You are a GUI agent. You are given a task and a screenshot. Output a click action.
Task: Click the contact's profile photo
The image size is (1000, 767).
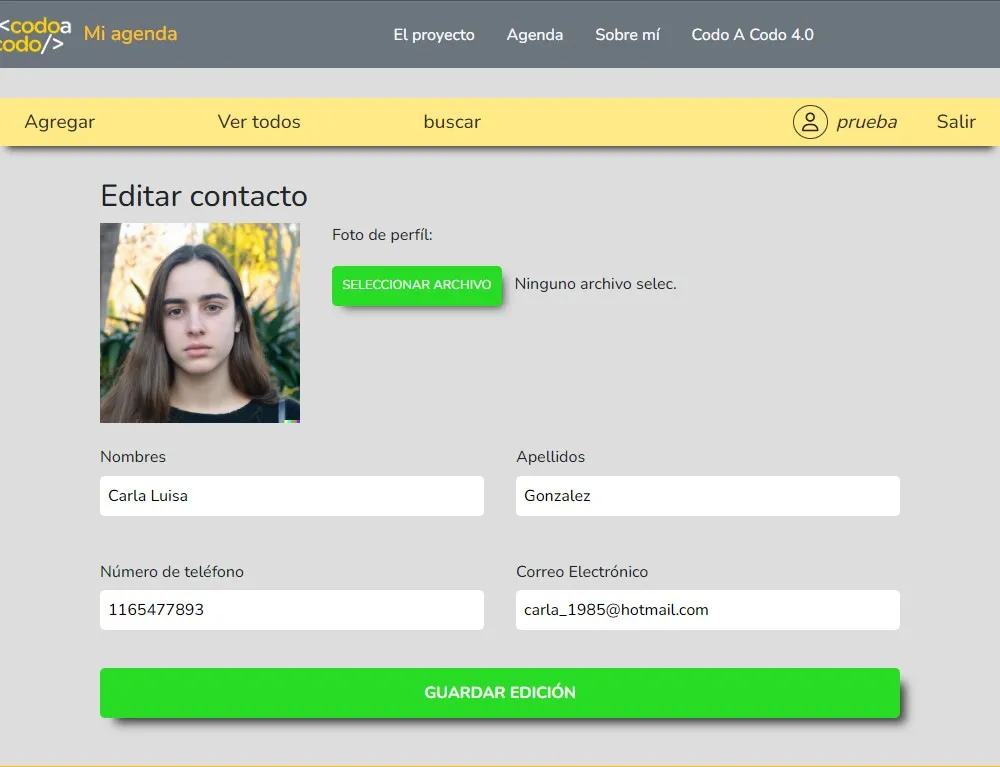click(x=200, y=322)
